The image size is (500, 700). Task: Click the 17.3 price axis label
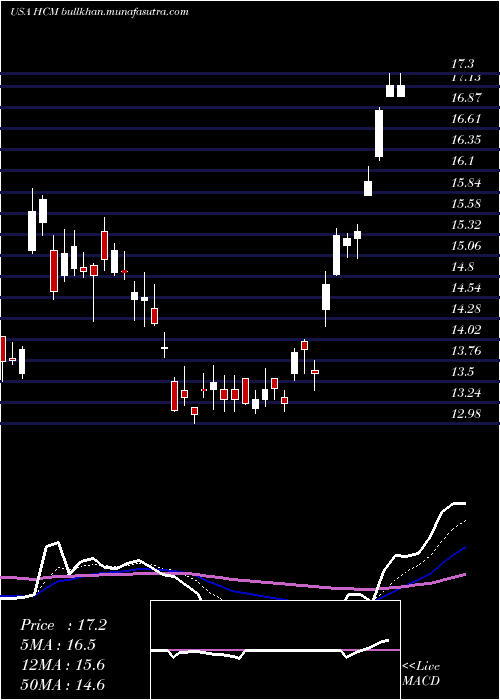tap(464, 65)
